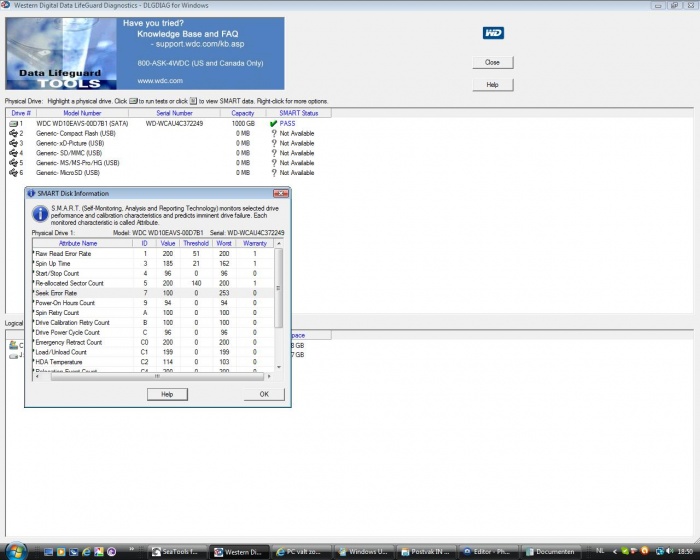700x560 pixels.
Task: Select the HDA Temperature attribute
Action: click(153, 362)
